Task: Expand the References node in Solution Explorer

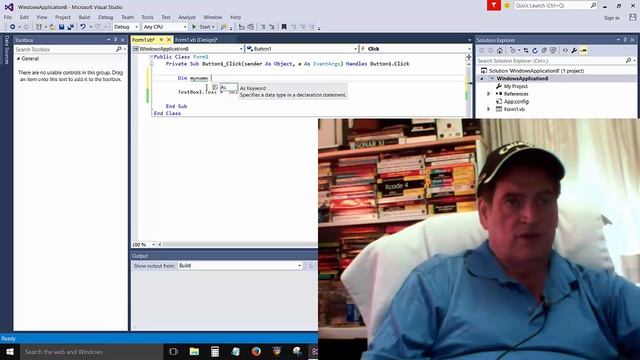Action: (x=489, y=94)
